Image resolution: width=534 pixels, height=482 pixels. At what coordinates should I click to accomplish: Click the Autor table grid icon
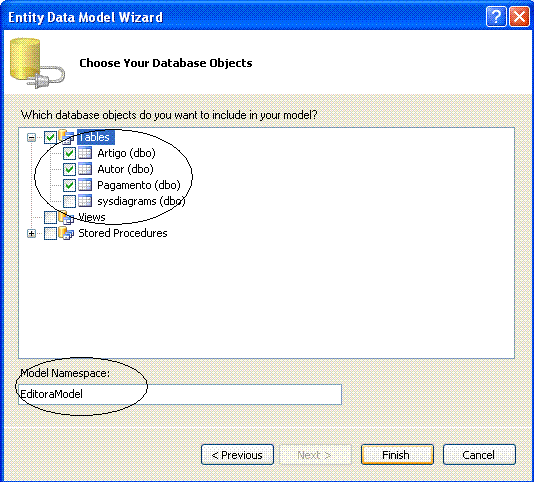(x=85, y=169)
